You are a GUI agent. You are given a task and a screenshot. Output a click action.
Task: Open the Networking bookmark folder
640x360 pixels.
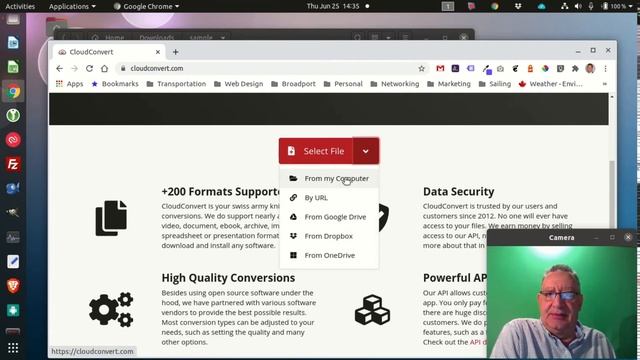pos(395,84)
